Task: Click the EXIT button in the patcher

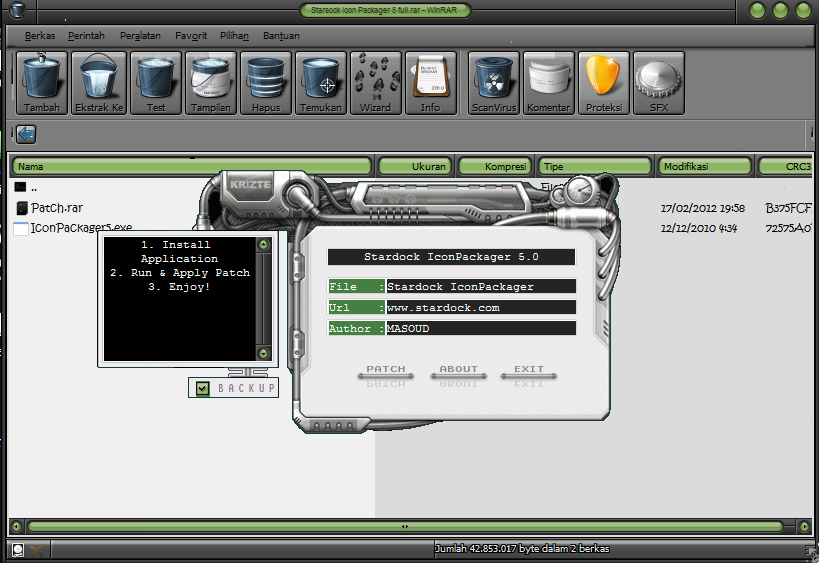Action: coord(529,371)
